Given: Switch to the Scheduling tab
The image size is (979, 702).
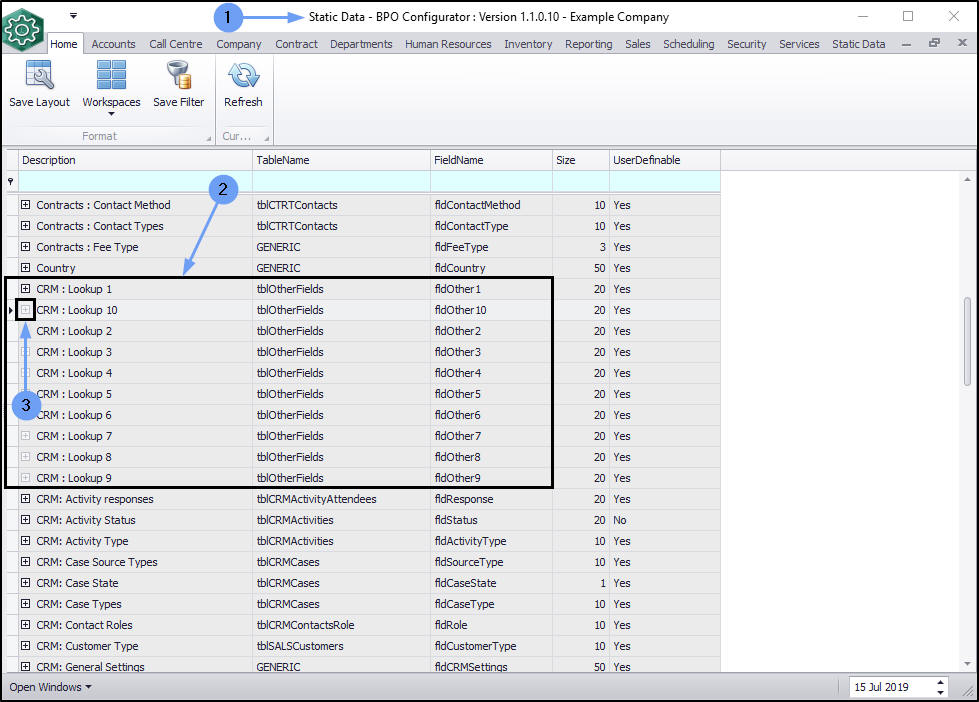Looking at the screenshot, I should pyautogui.click(x=688, y=44).
